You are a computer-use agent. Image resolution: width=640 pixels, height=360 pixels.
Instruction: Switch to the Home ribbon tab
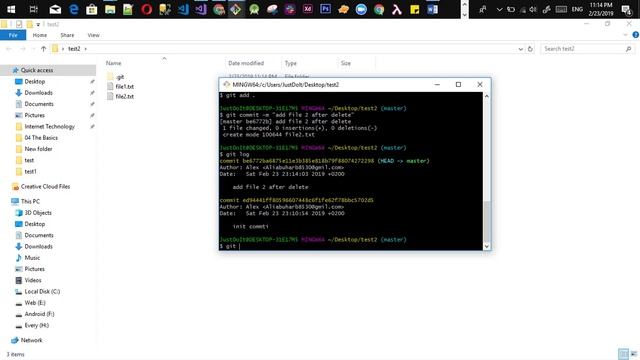[x=40, y=35]
